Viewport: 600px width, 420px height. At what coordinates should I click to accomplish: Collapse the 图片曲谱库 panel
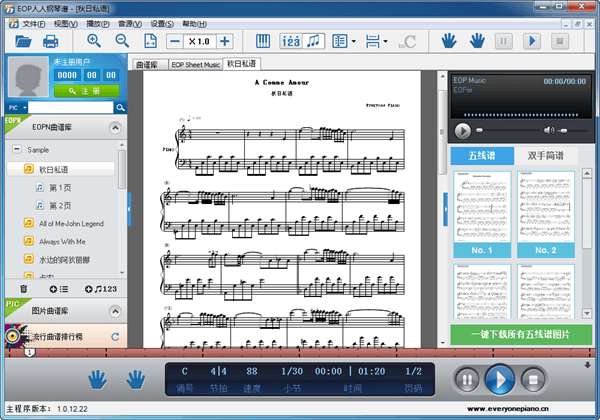coord(115,311)
